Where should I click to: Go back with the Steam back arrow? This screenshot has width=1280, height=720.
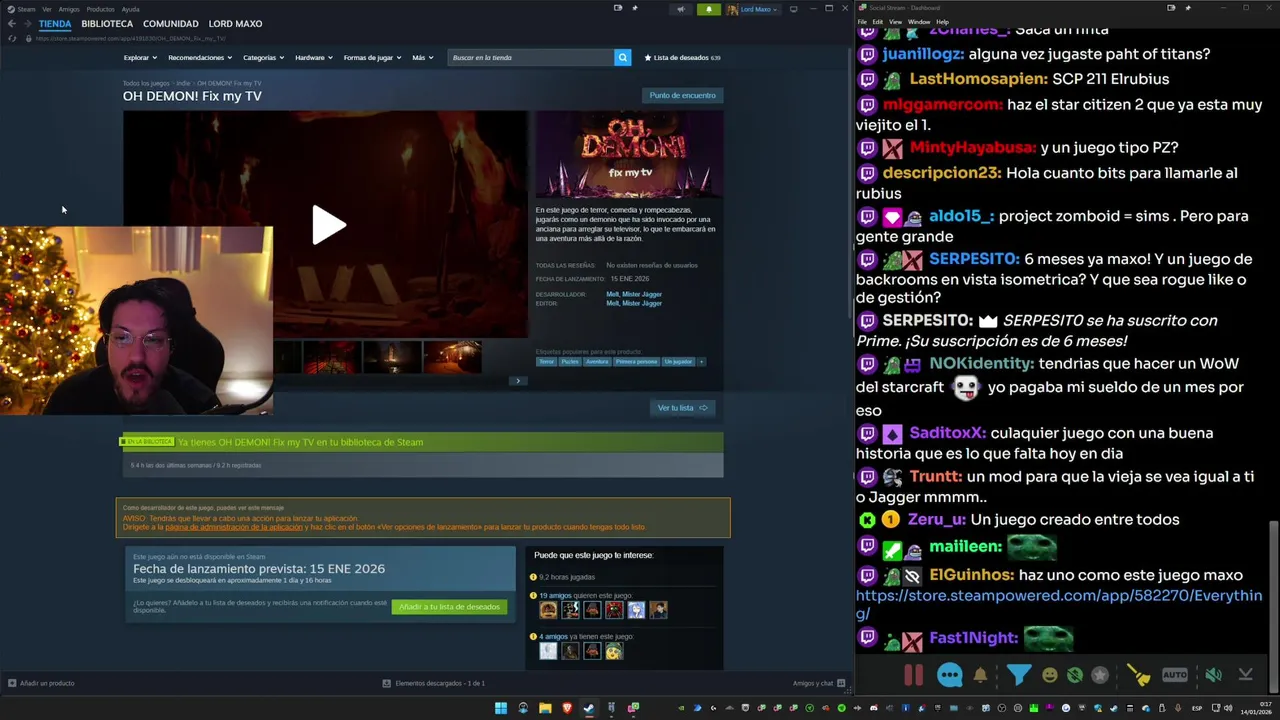click(11, 23)
